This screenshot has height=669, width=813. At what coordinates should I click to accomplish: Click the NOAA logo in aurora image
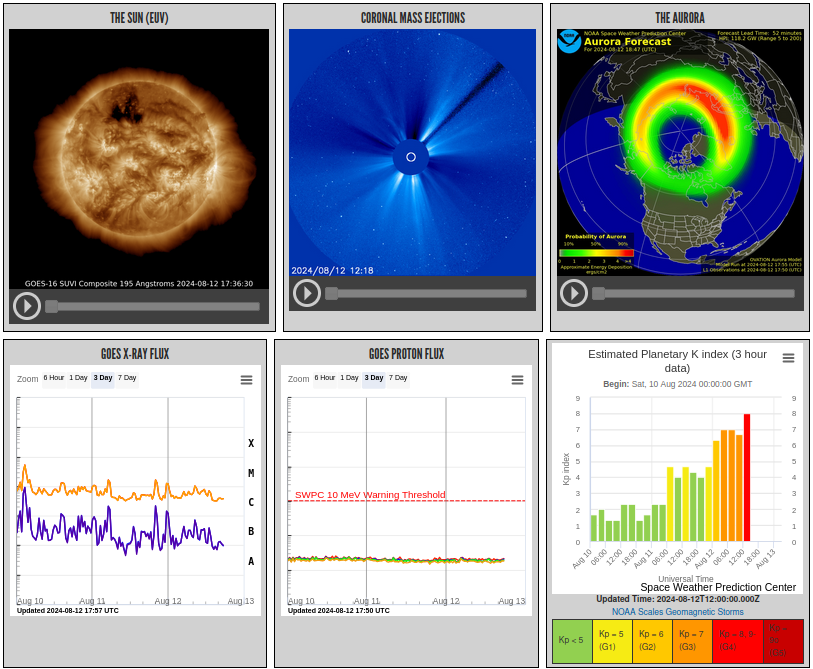coord(569,41)
